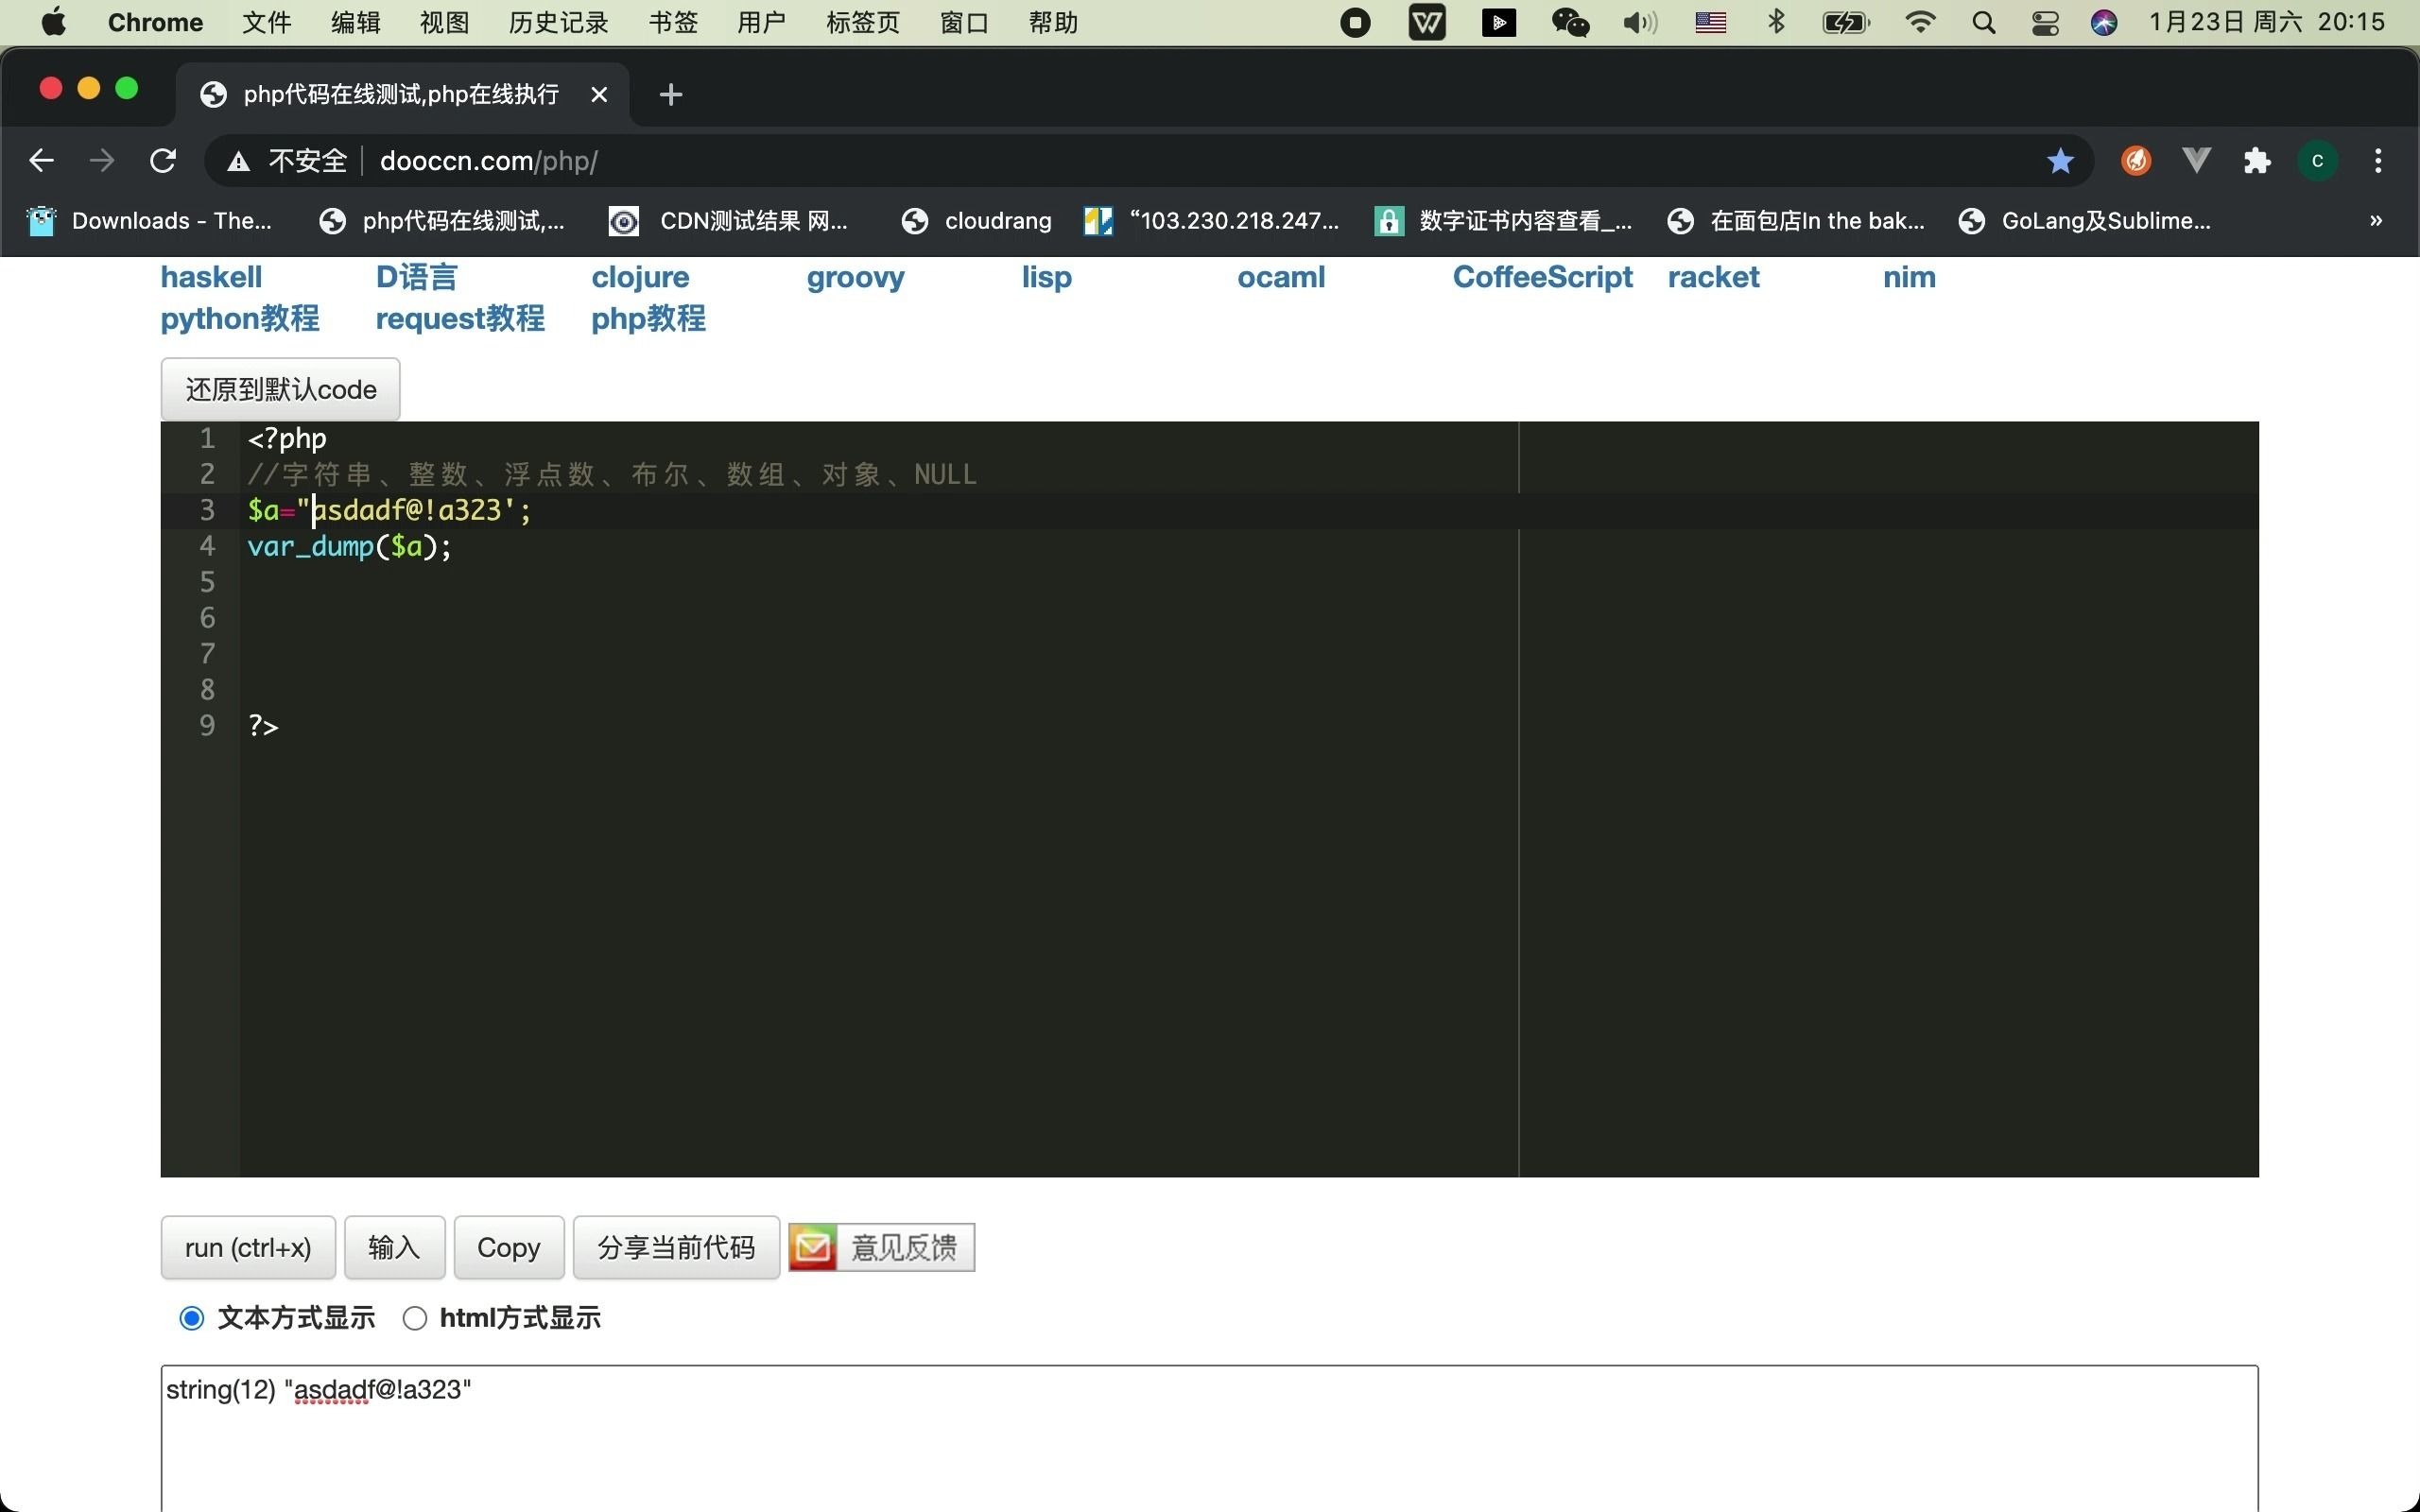This screenshot has width=2420, height=1512.
Task: Open the US input source flag menu
Action: [1711, 22]
